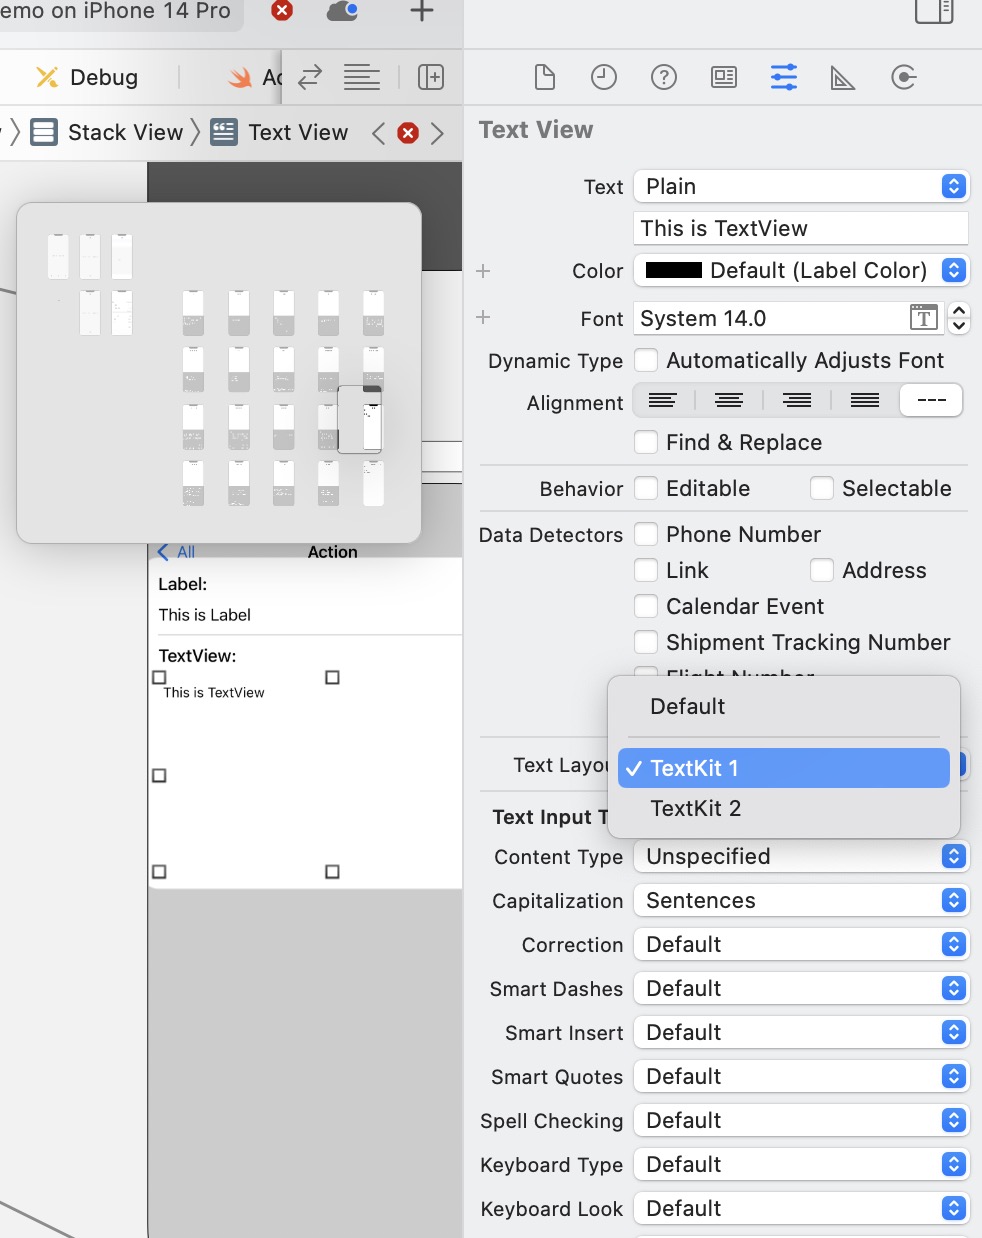This screenshot has height=1238, width=982.
Task: Open the Keyboard Look dropdown
Action: [801, 1208]
